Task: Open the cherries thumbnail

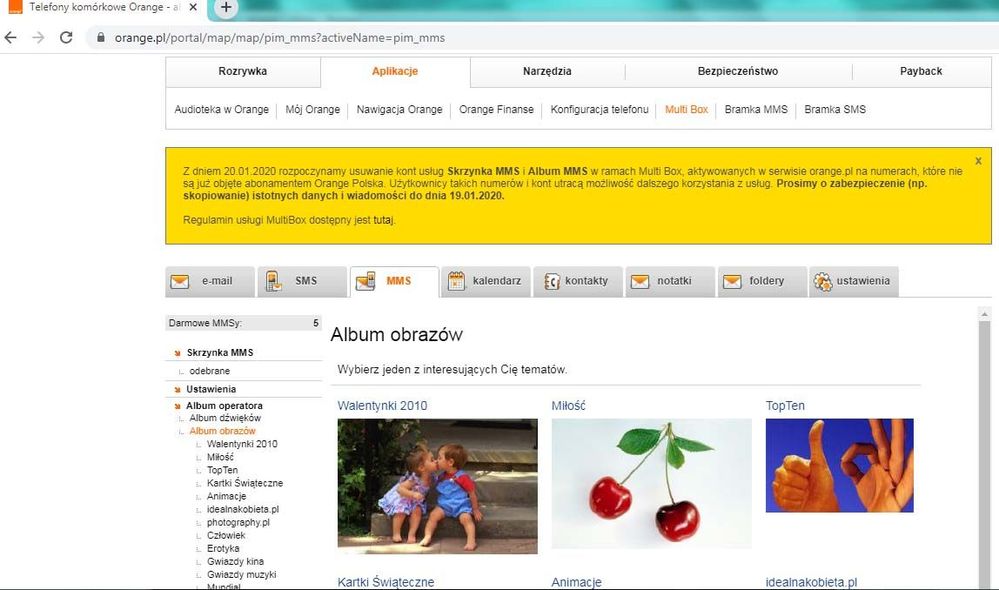Action: pyautogui.click(x=651, y=484)
